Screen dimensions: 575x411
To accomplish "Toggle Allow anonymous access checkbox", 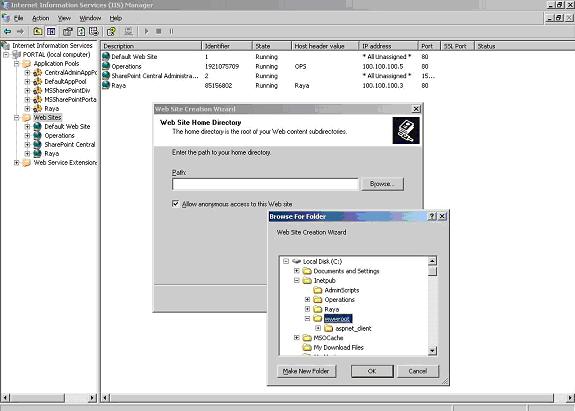I will click(x=175, y=204).
